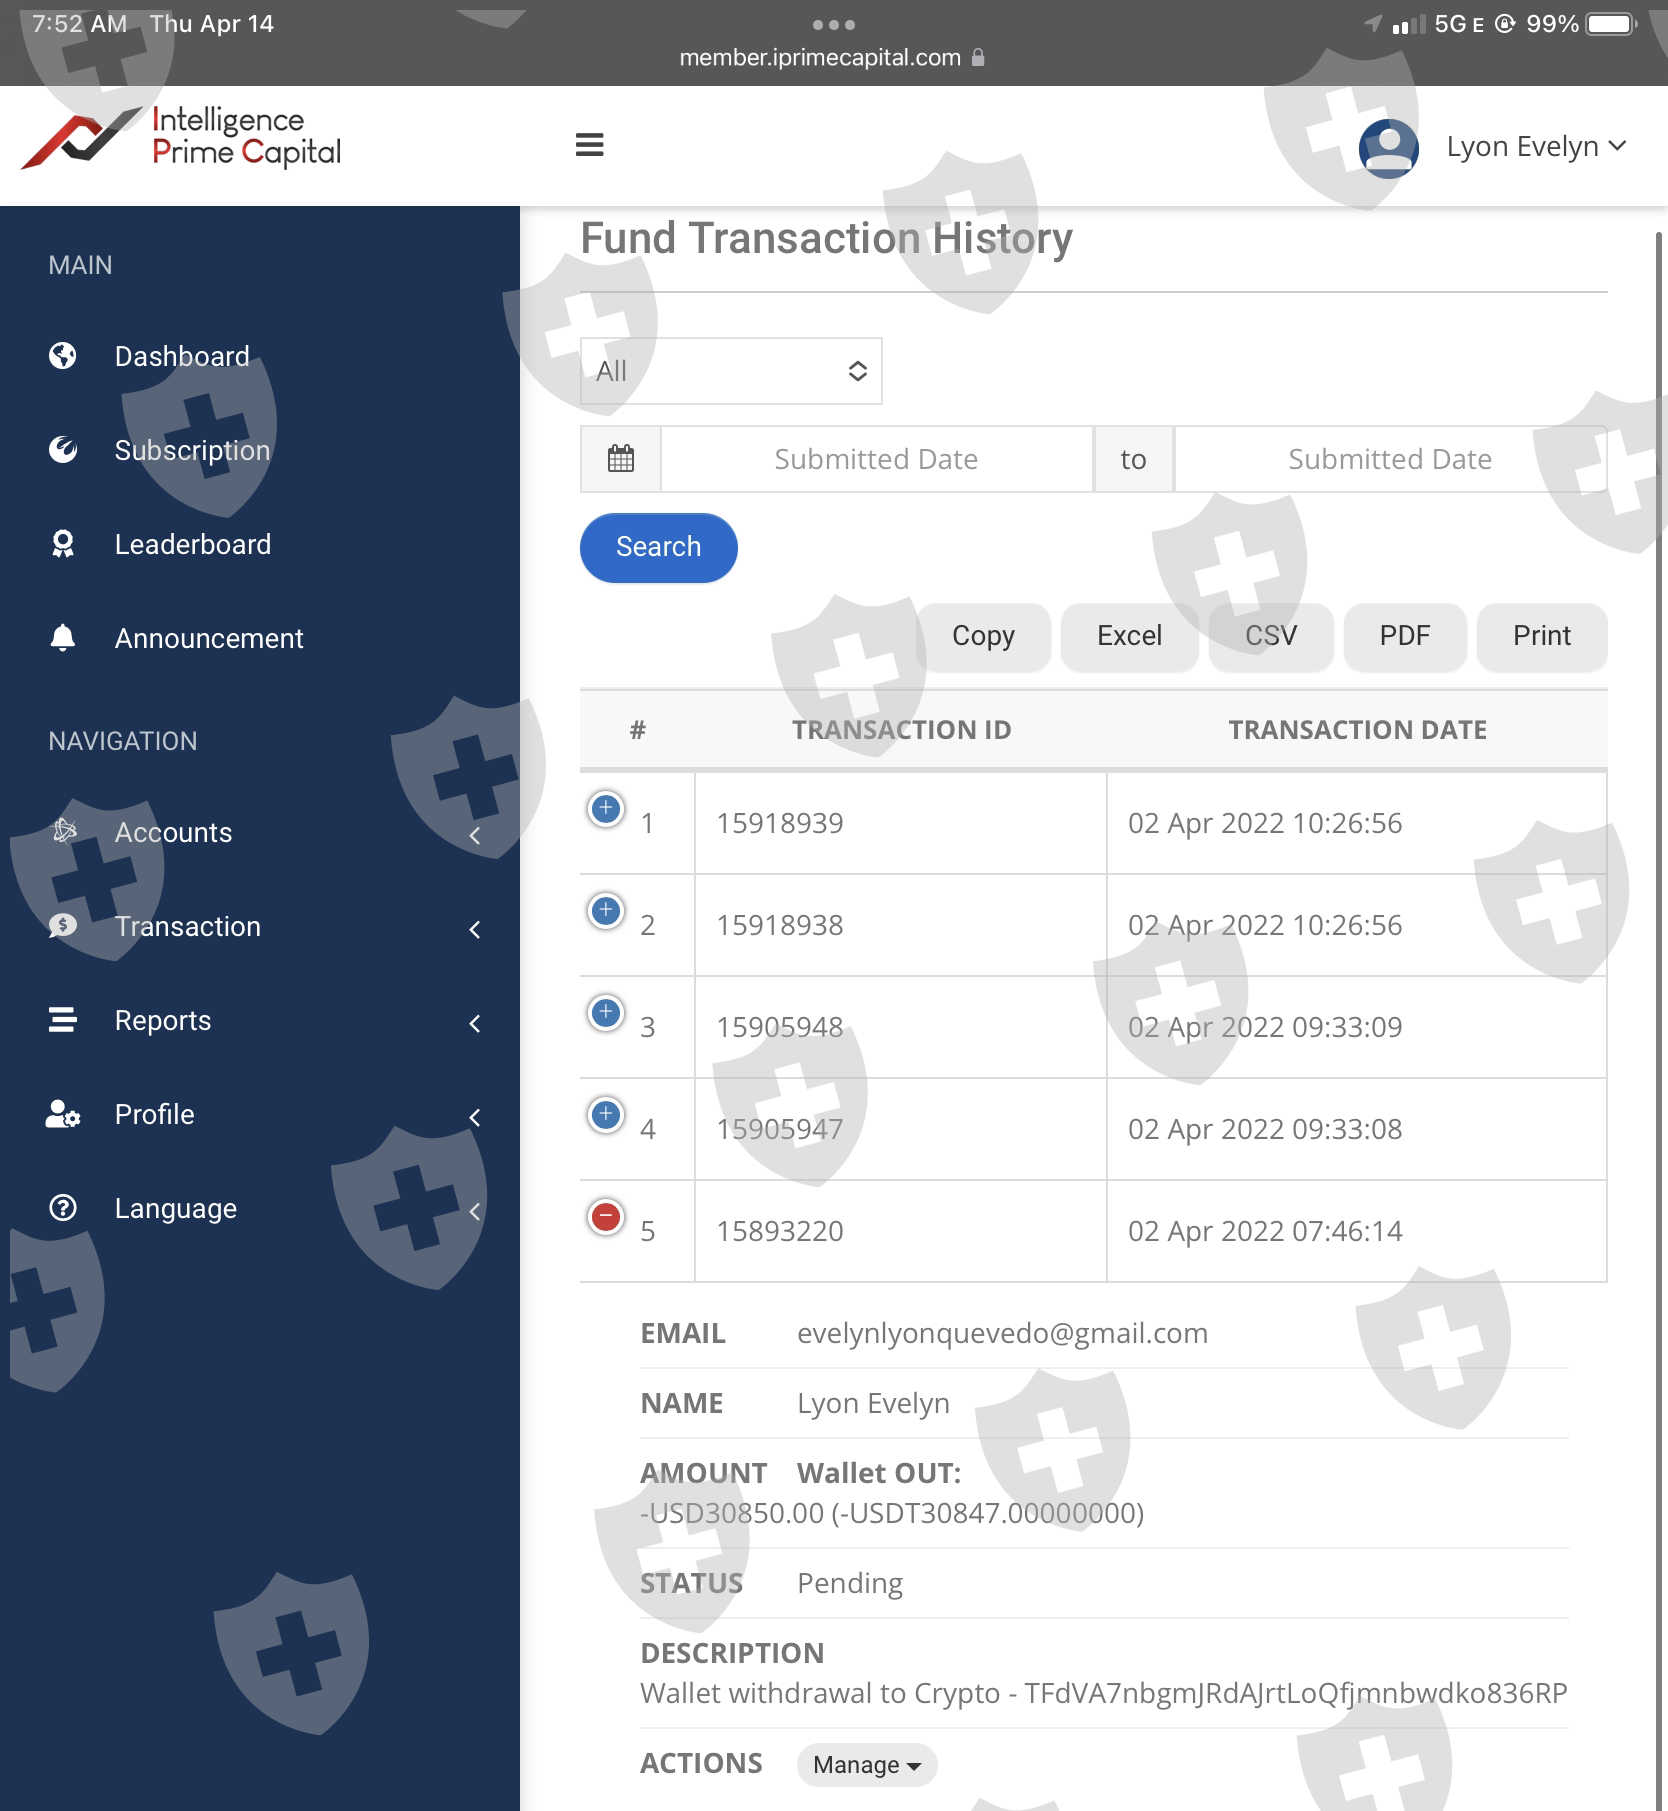This screenshot has width=1668, height=1811.
Task: Select Reports in the navigation
Action: (163, 1020)
